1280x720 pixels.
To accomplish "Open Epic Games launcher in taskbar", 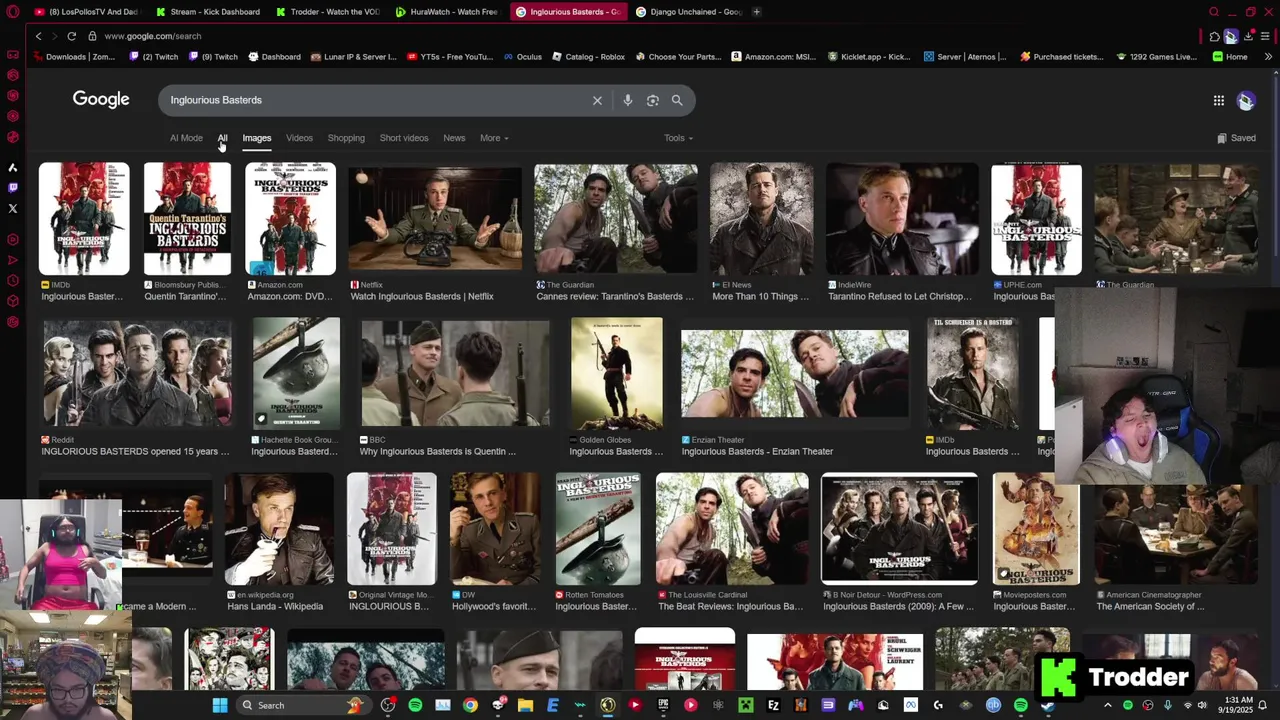I will click(x=663, y=705).
